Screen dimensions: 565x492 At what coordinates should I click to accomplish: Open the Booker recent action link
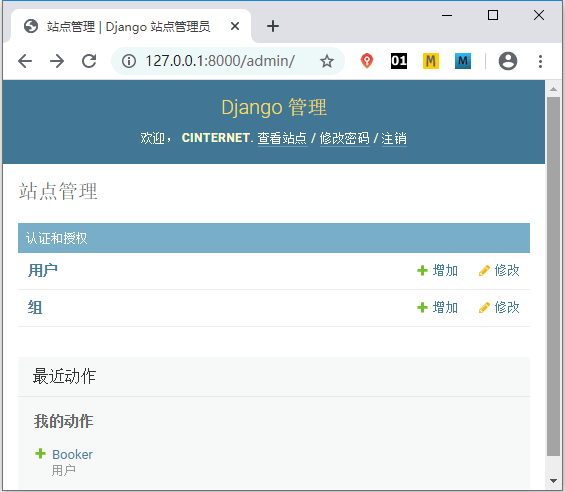point(72,455)
